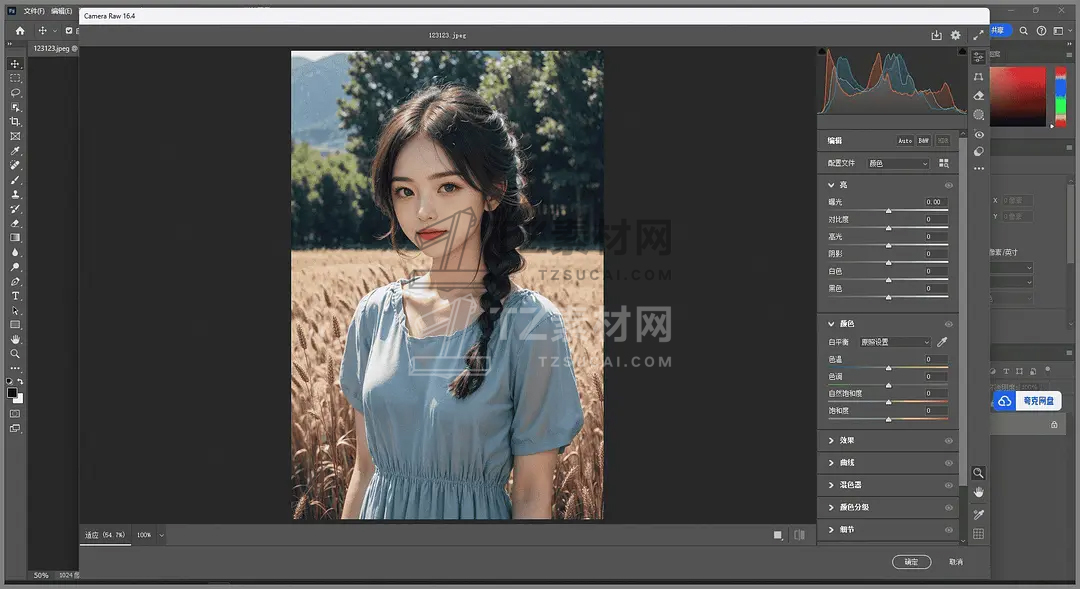Toggle visibility eye for 亮 section

click(x=948, y=185)
